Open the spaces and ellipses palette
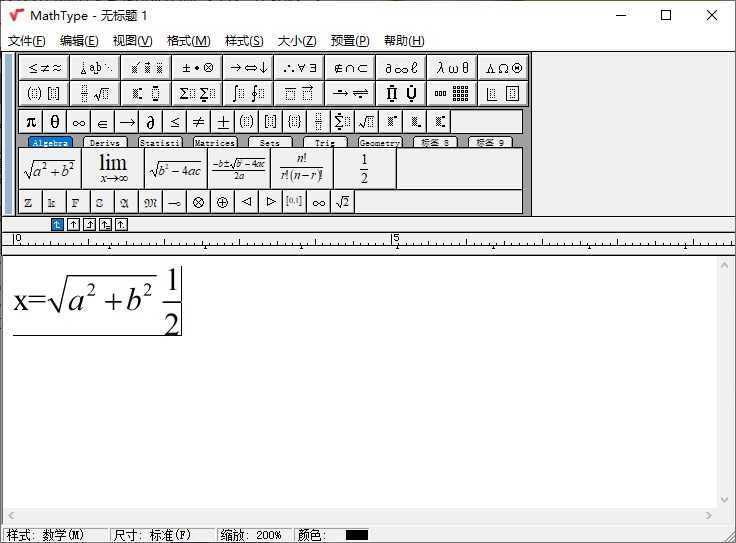 [x=95, y=68]
